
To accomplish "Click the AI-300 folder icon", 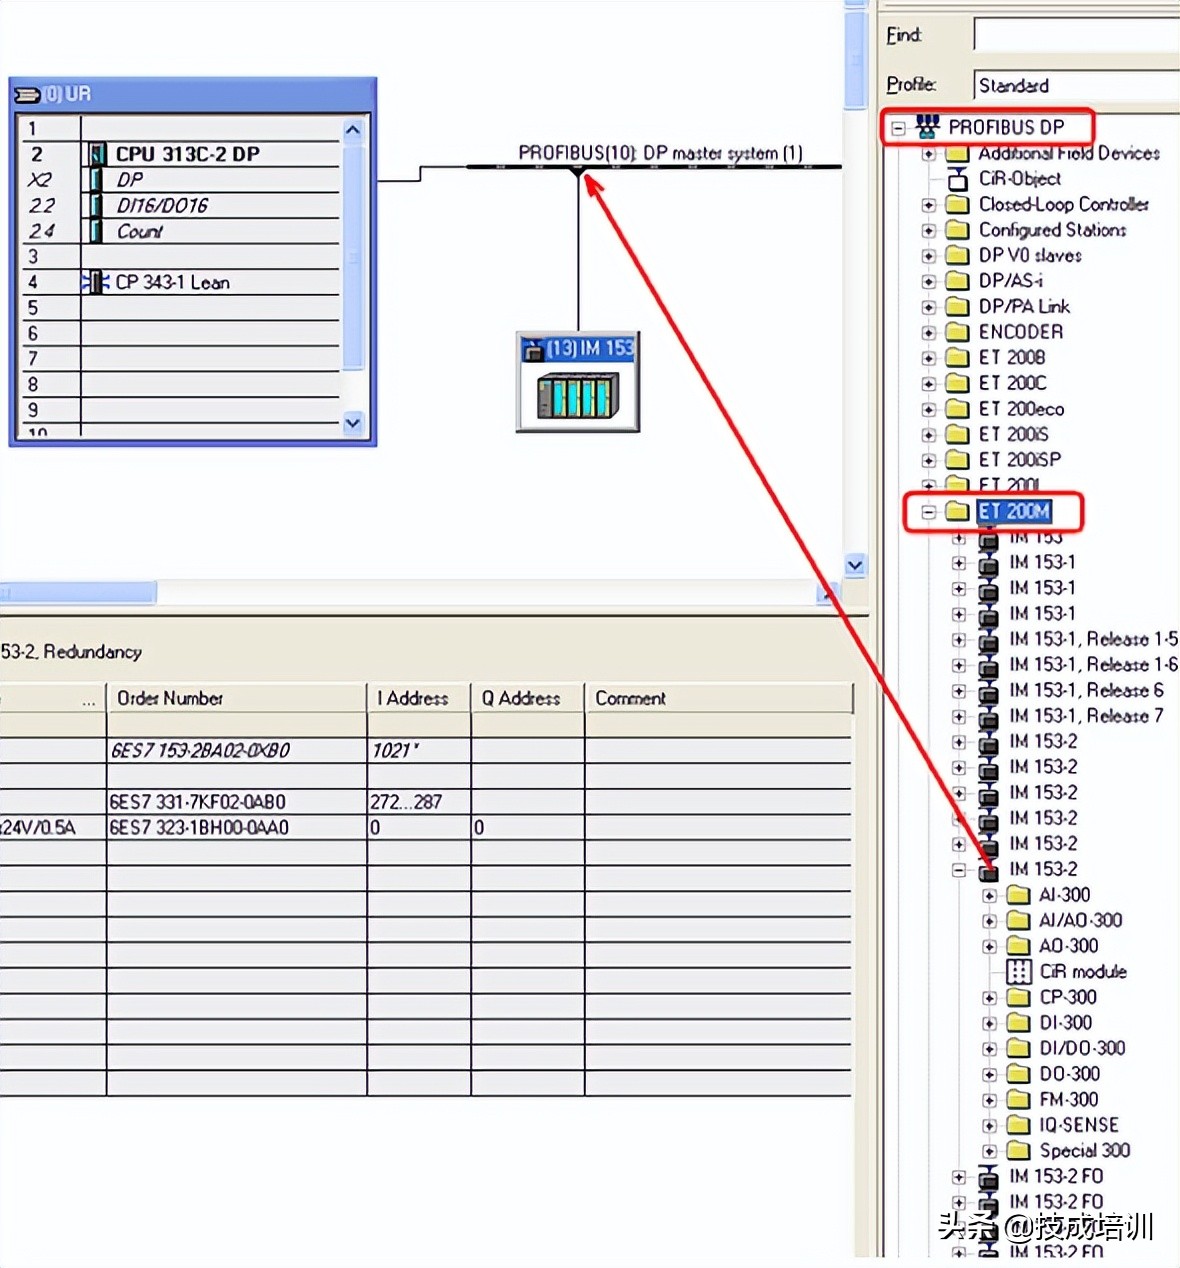I will (1018, 895).
